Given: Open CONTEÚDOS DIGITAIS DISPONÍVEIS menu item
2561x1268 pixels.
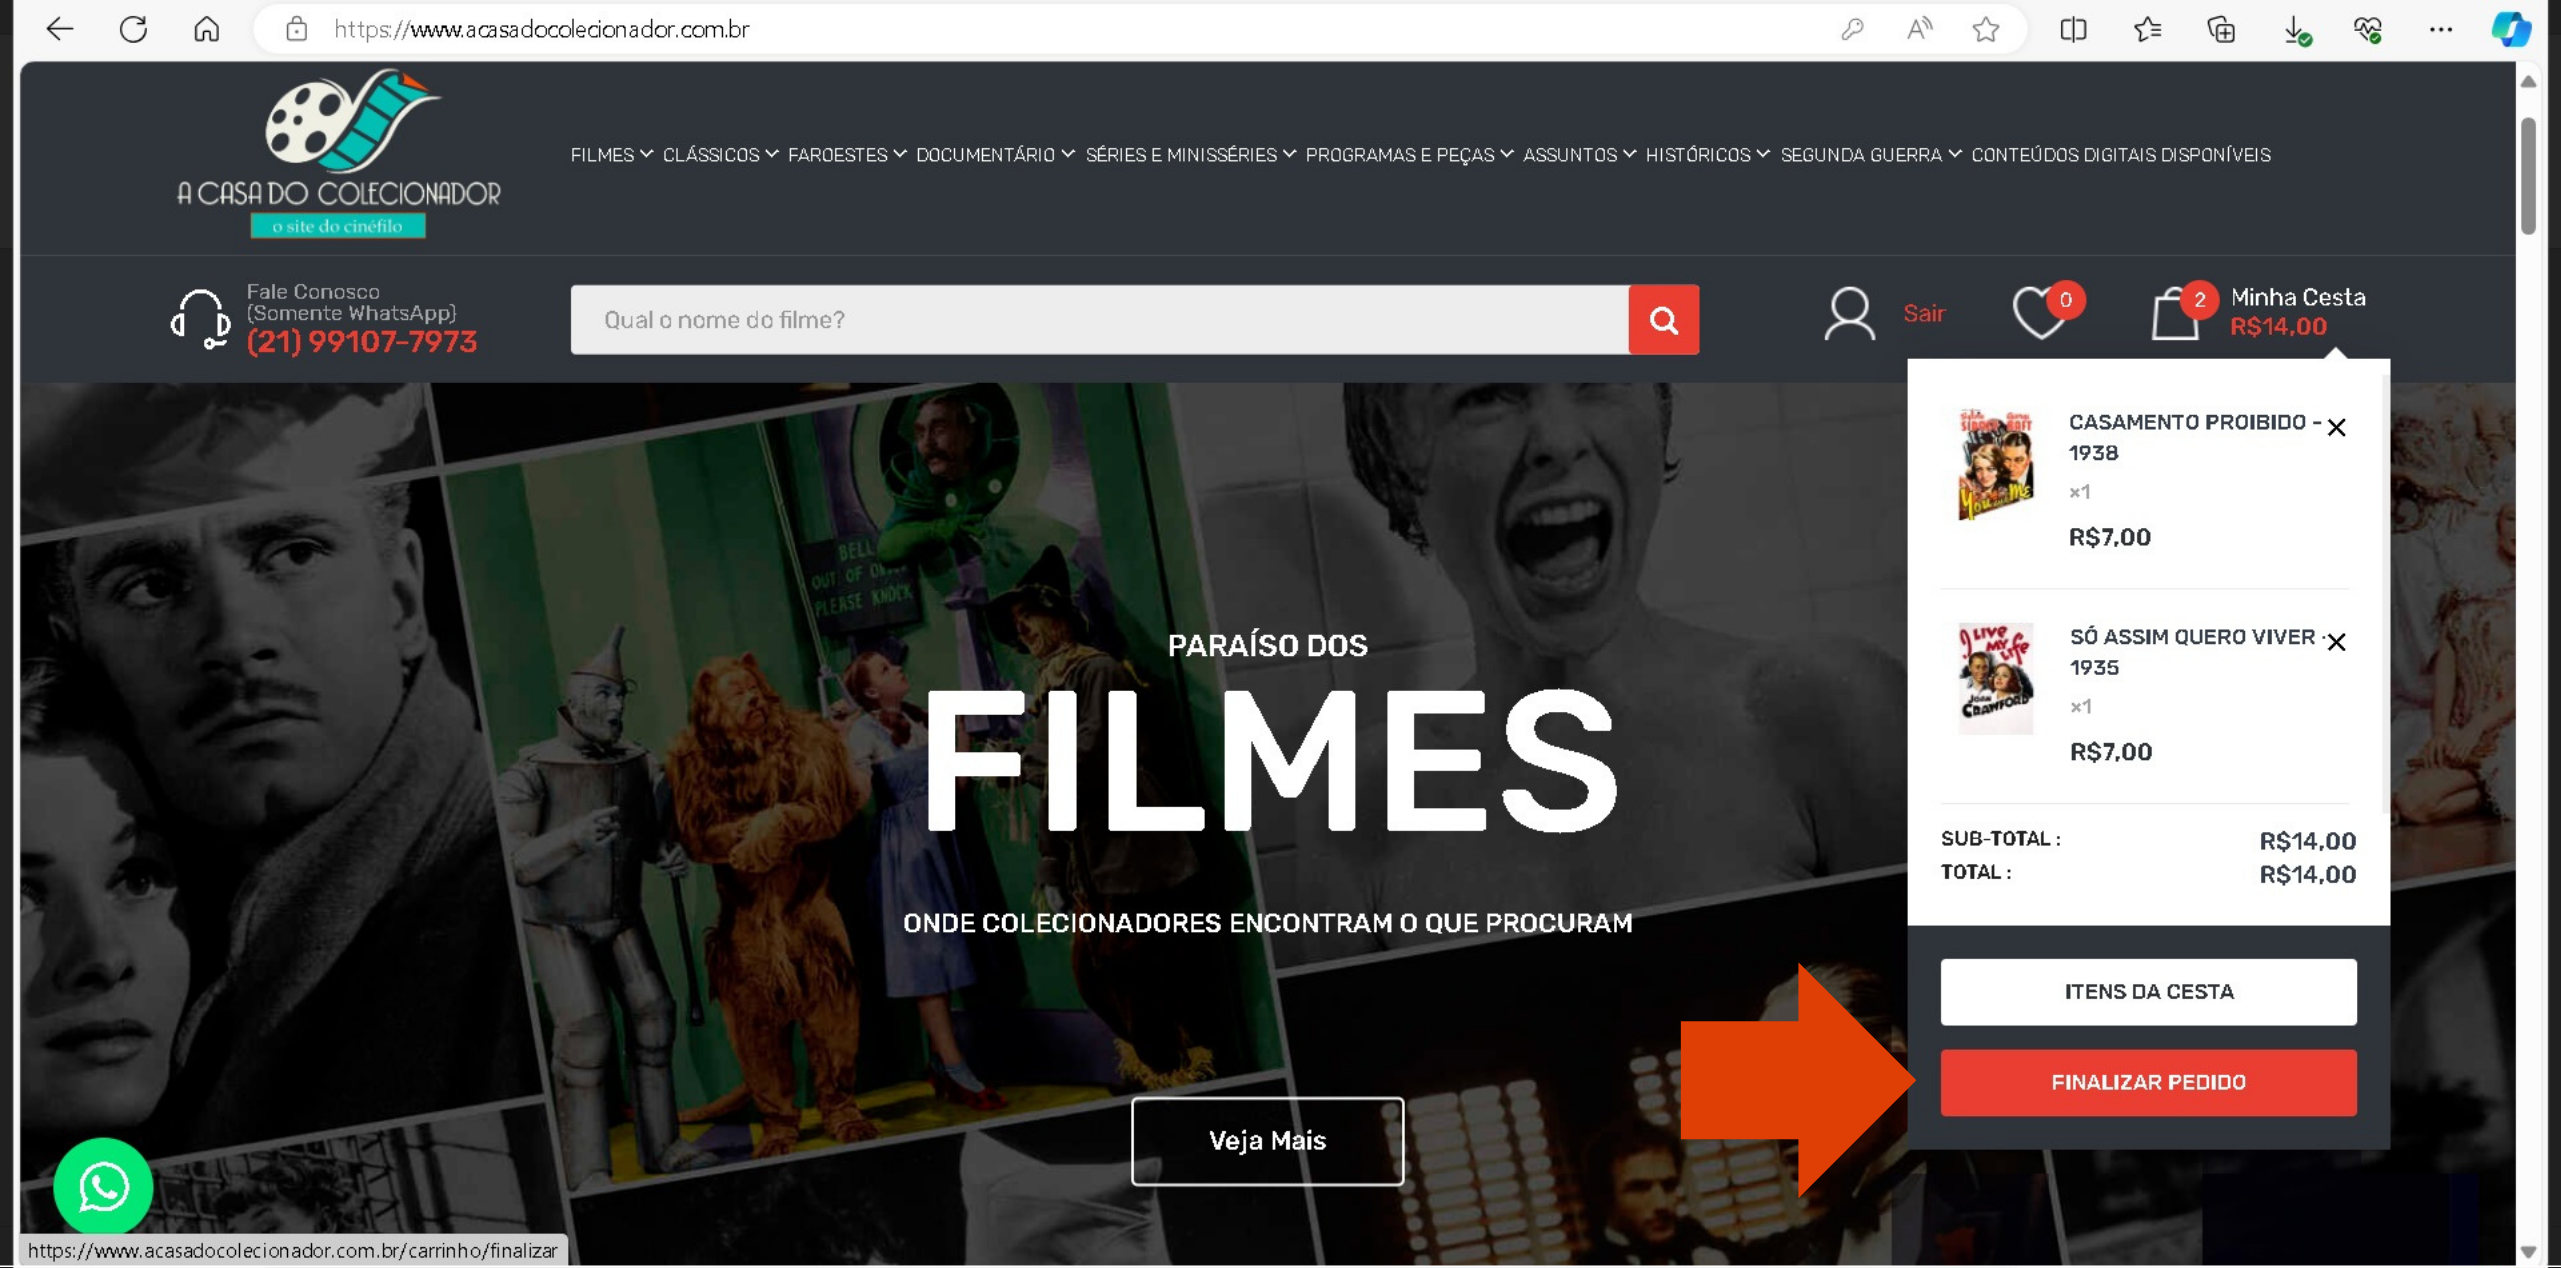Looking at the screenshot, I should (2120, 155).
